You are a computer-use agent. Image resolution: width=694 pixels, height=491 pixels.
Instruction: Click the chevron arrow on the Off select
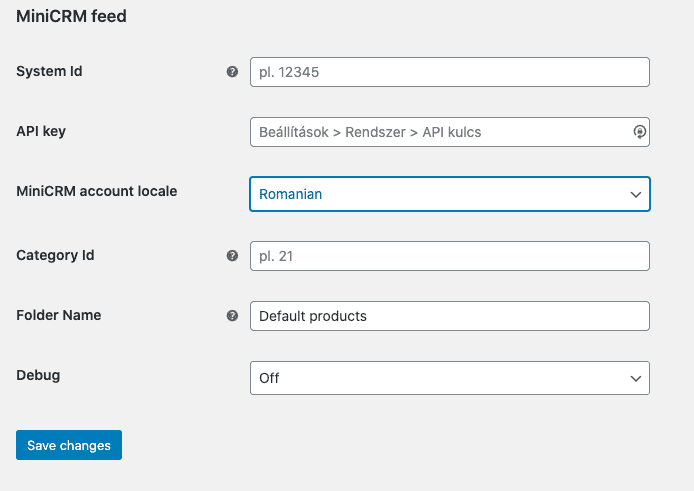click(x=636, y=379)
